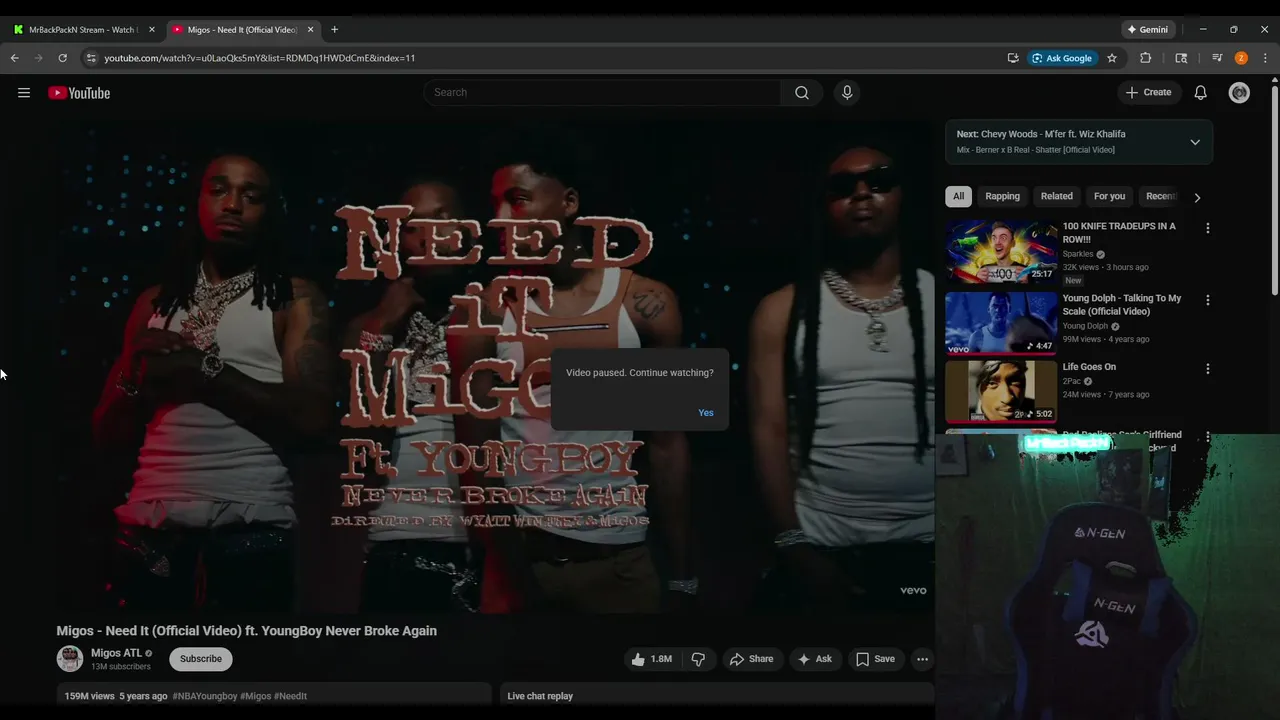Select the All filter chip

pos(958,197)
